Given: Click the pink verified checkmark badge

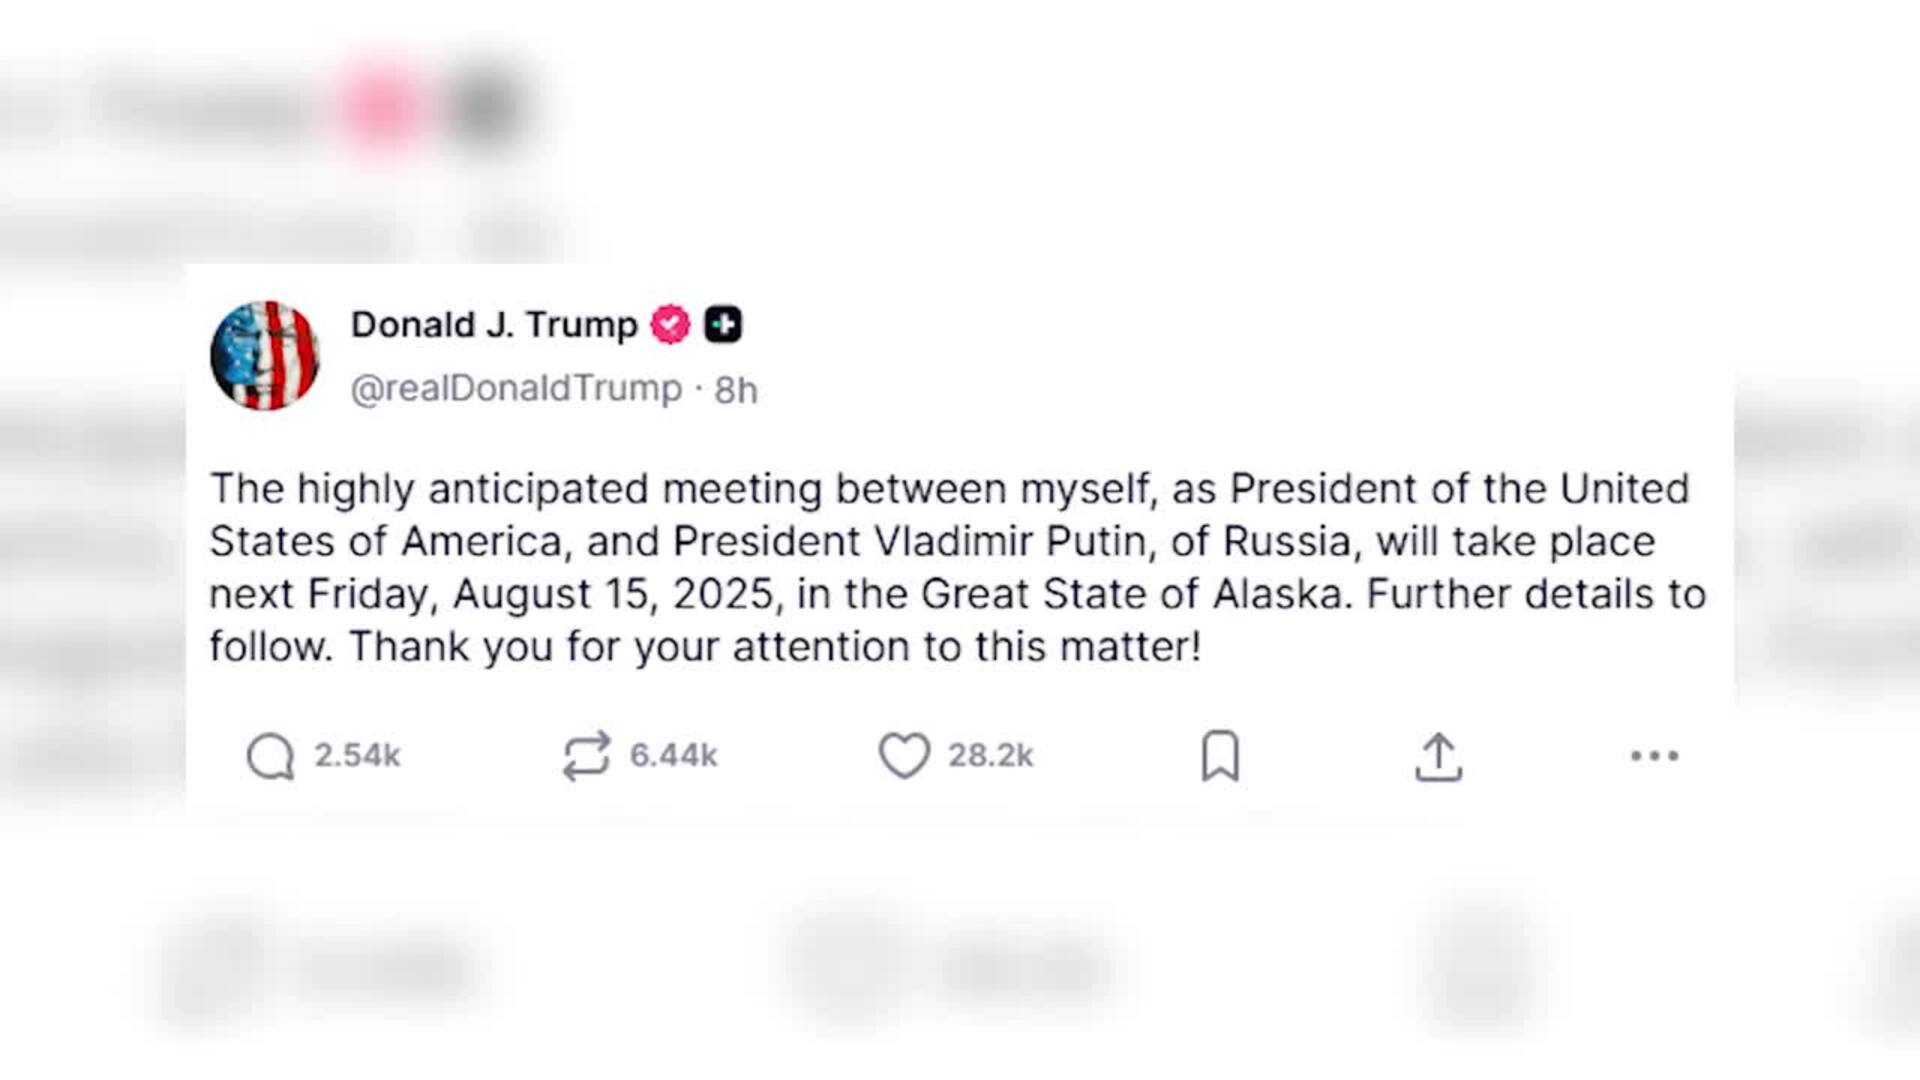Looking at the screenshot, I should point(670,325).
